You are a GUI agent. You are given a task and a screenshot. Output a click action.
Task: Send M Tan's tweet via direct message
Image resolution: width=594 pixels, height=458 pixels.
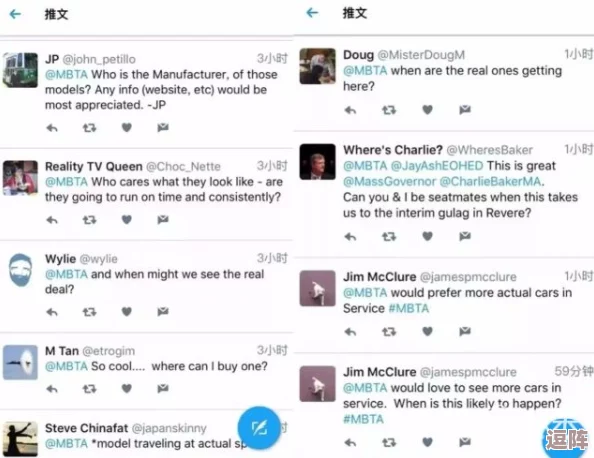163,388
